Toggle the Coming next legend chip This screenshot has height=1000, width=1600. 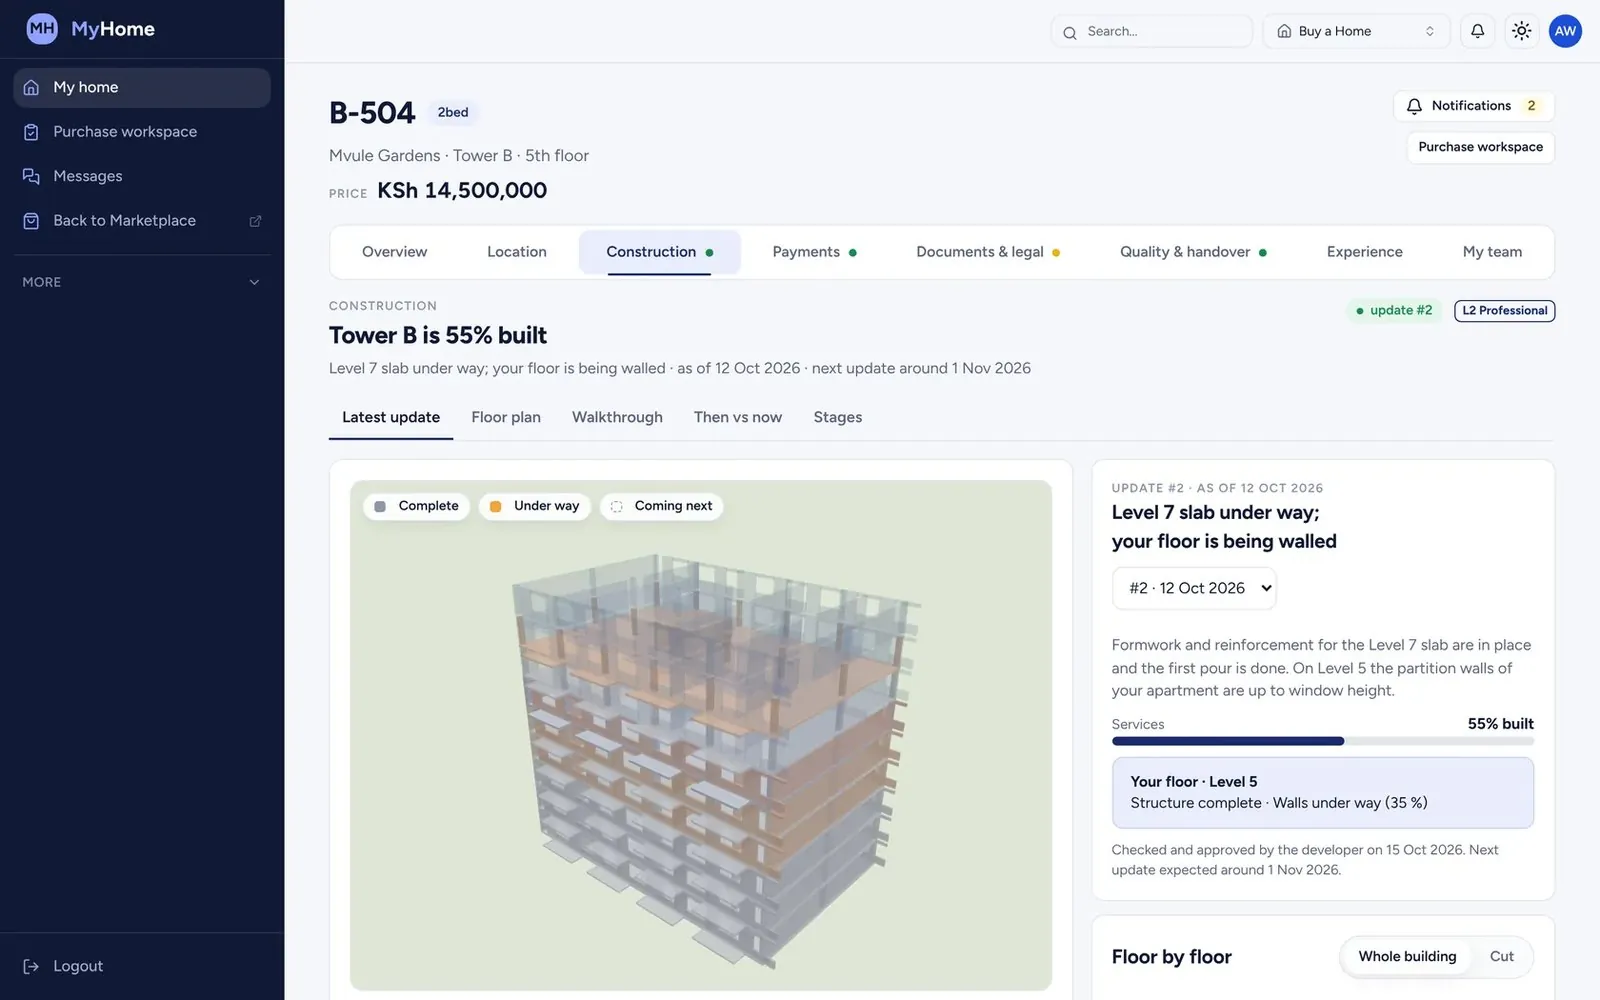tap(661, 506)
